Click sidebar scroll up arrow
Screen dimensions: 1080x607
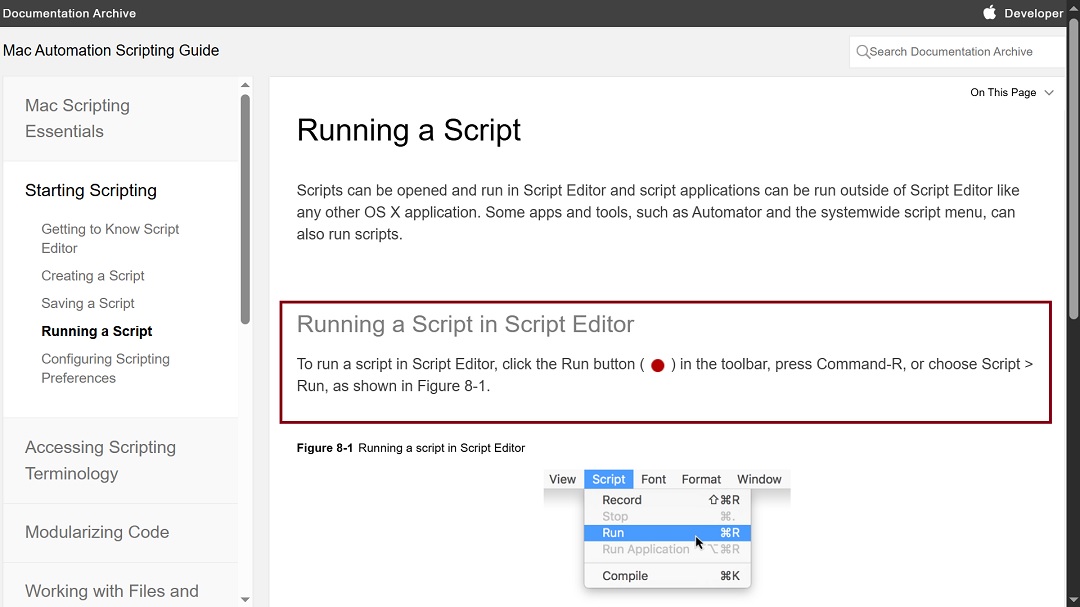click(x=245, y=85)
